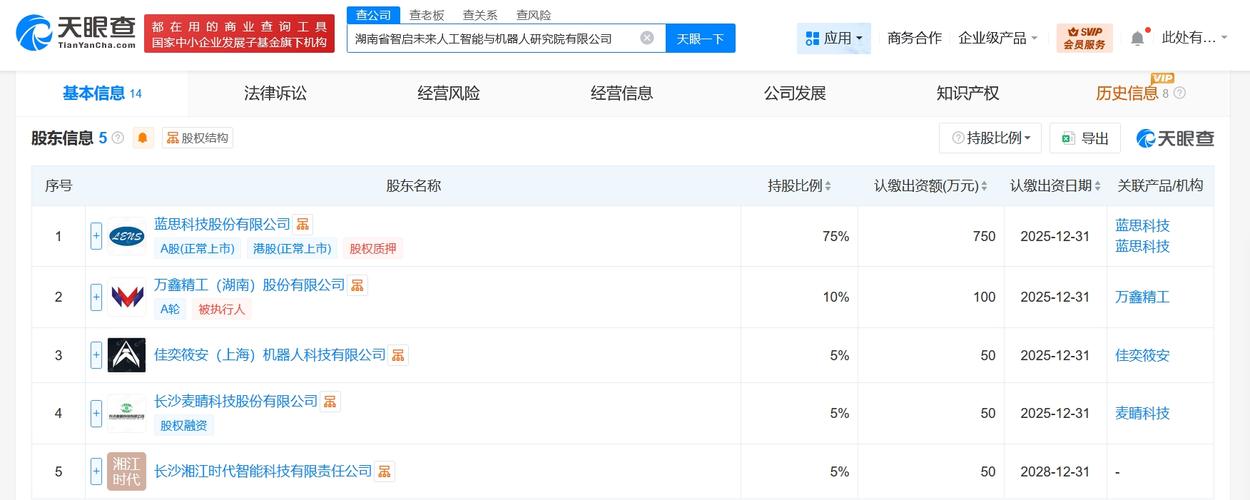Click the 股权结构 button
1250x500 pixels.
197,138
